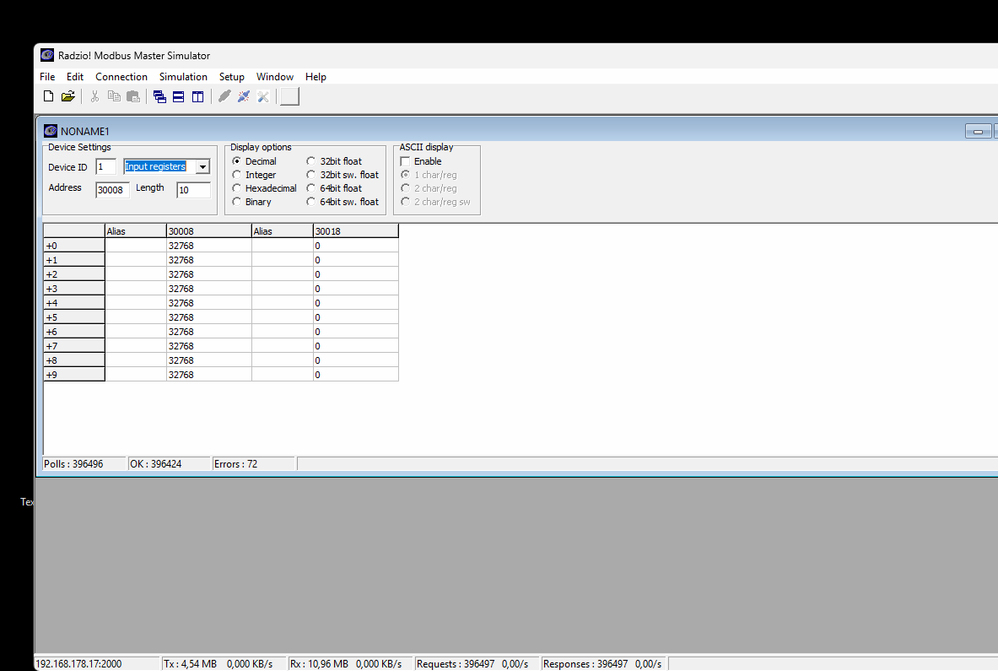The image size is (998, 671).
Task: Open the Edit menu
Action: click(75, 76)
